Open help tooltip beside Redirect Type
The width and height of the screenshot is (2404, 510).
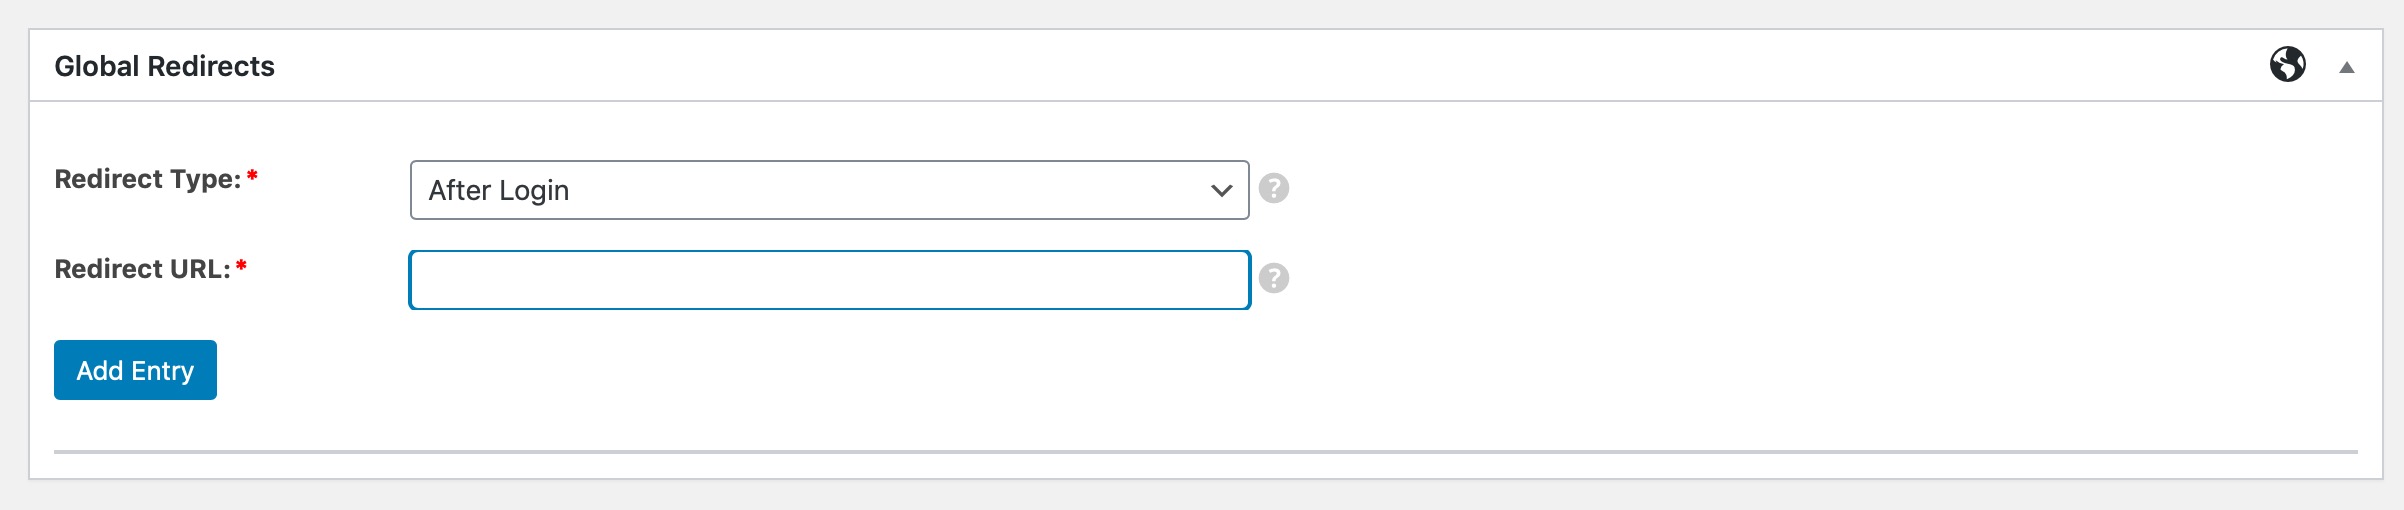(x=1273, y=188)
